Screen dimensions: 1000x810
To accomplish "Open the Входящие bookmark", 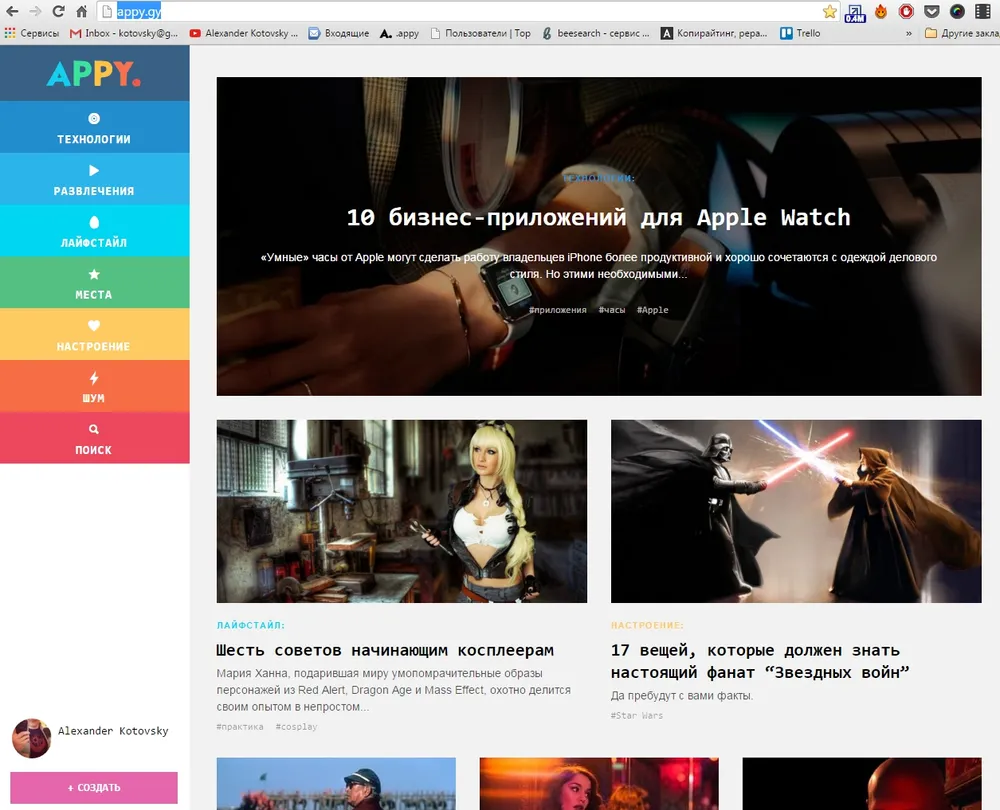I will (x=339, y=33).
